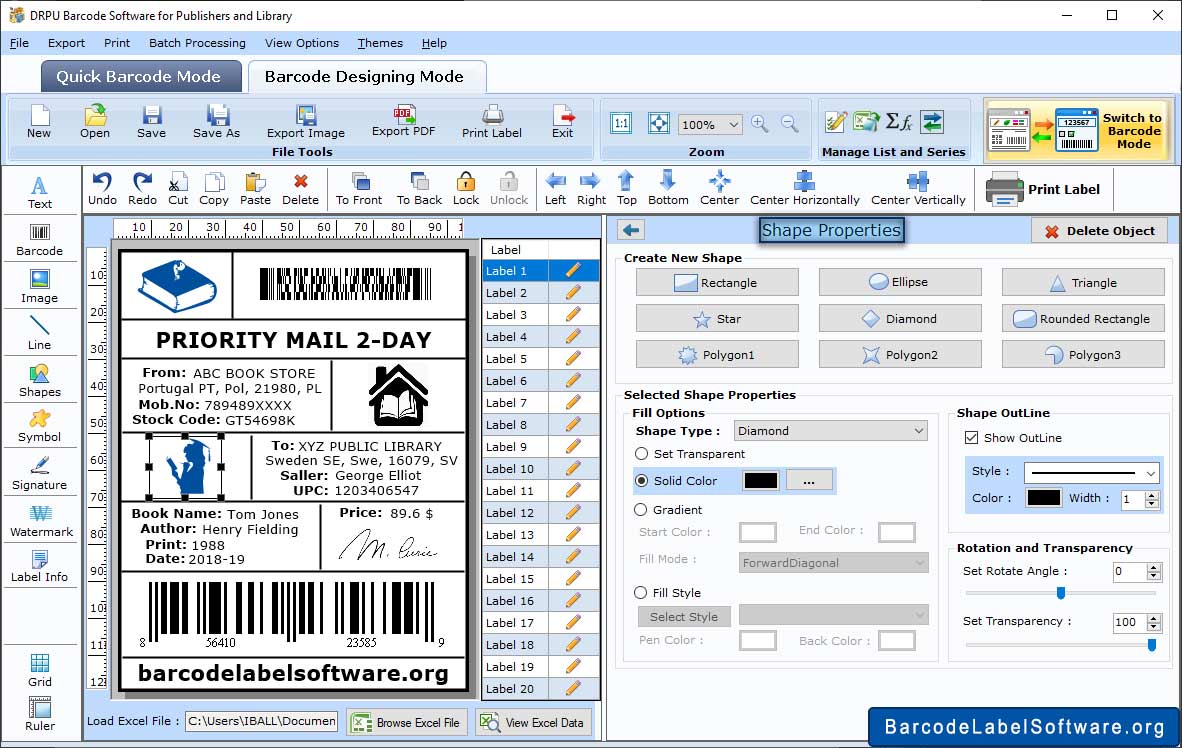
Task: Open the Signature tool in sidebar
Action: (39, 474)
